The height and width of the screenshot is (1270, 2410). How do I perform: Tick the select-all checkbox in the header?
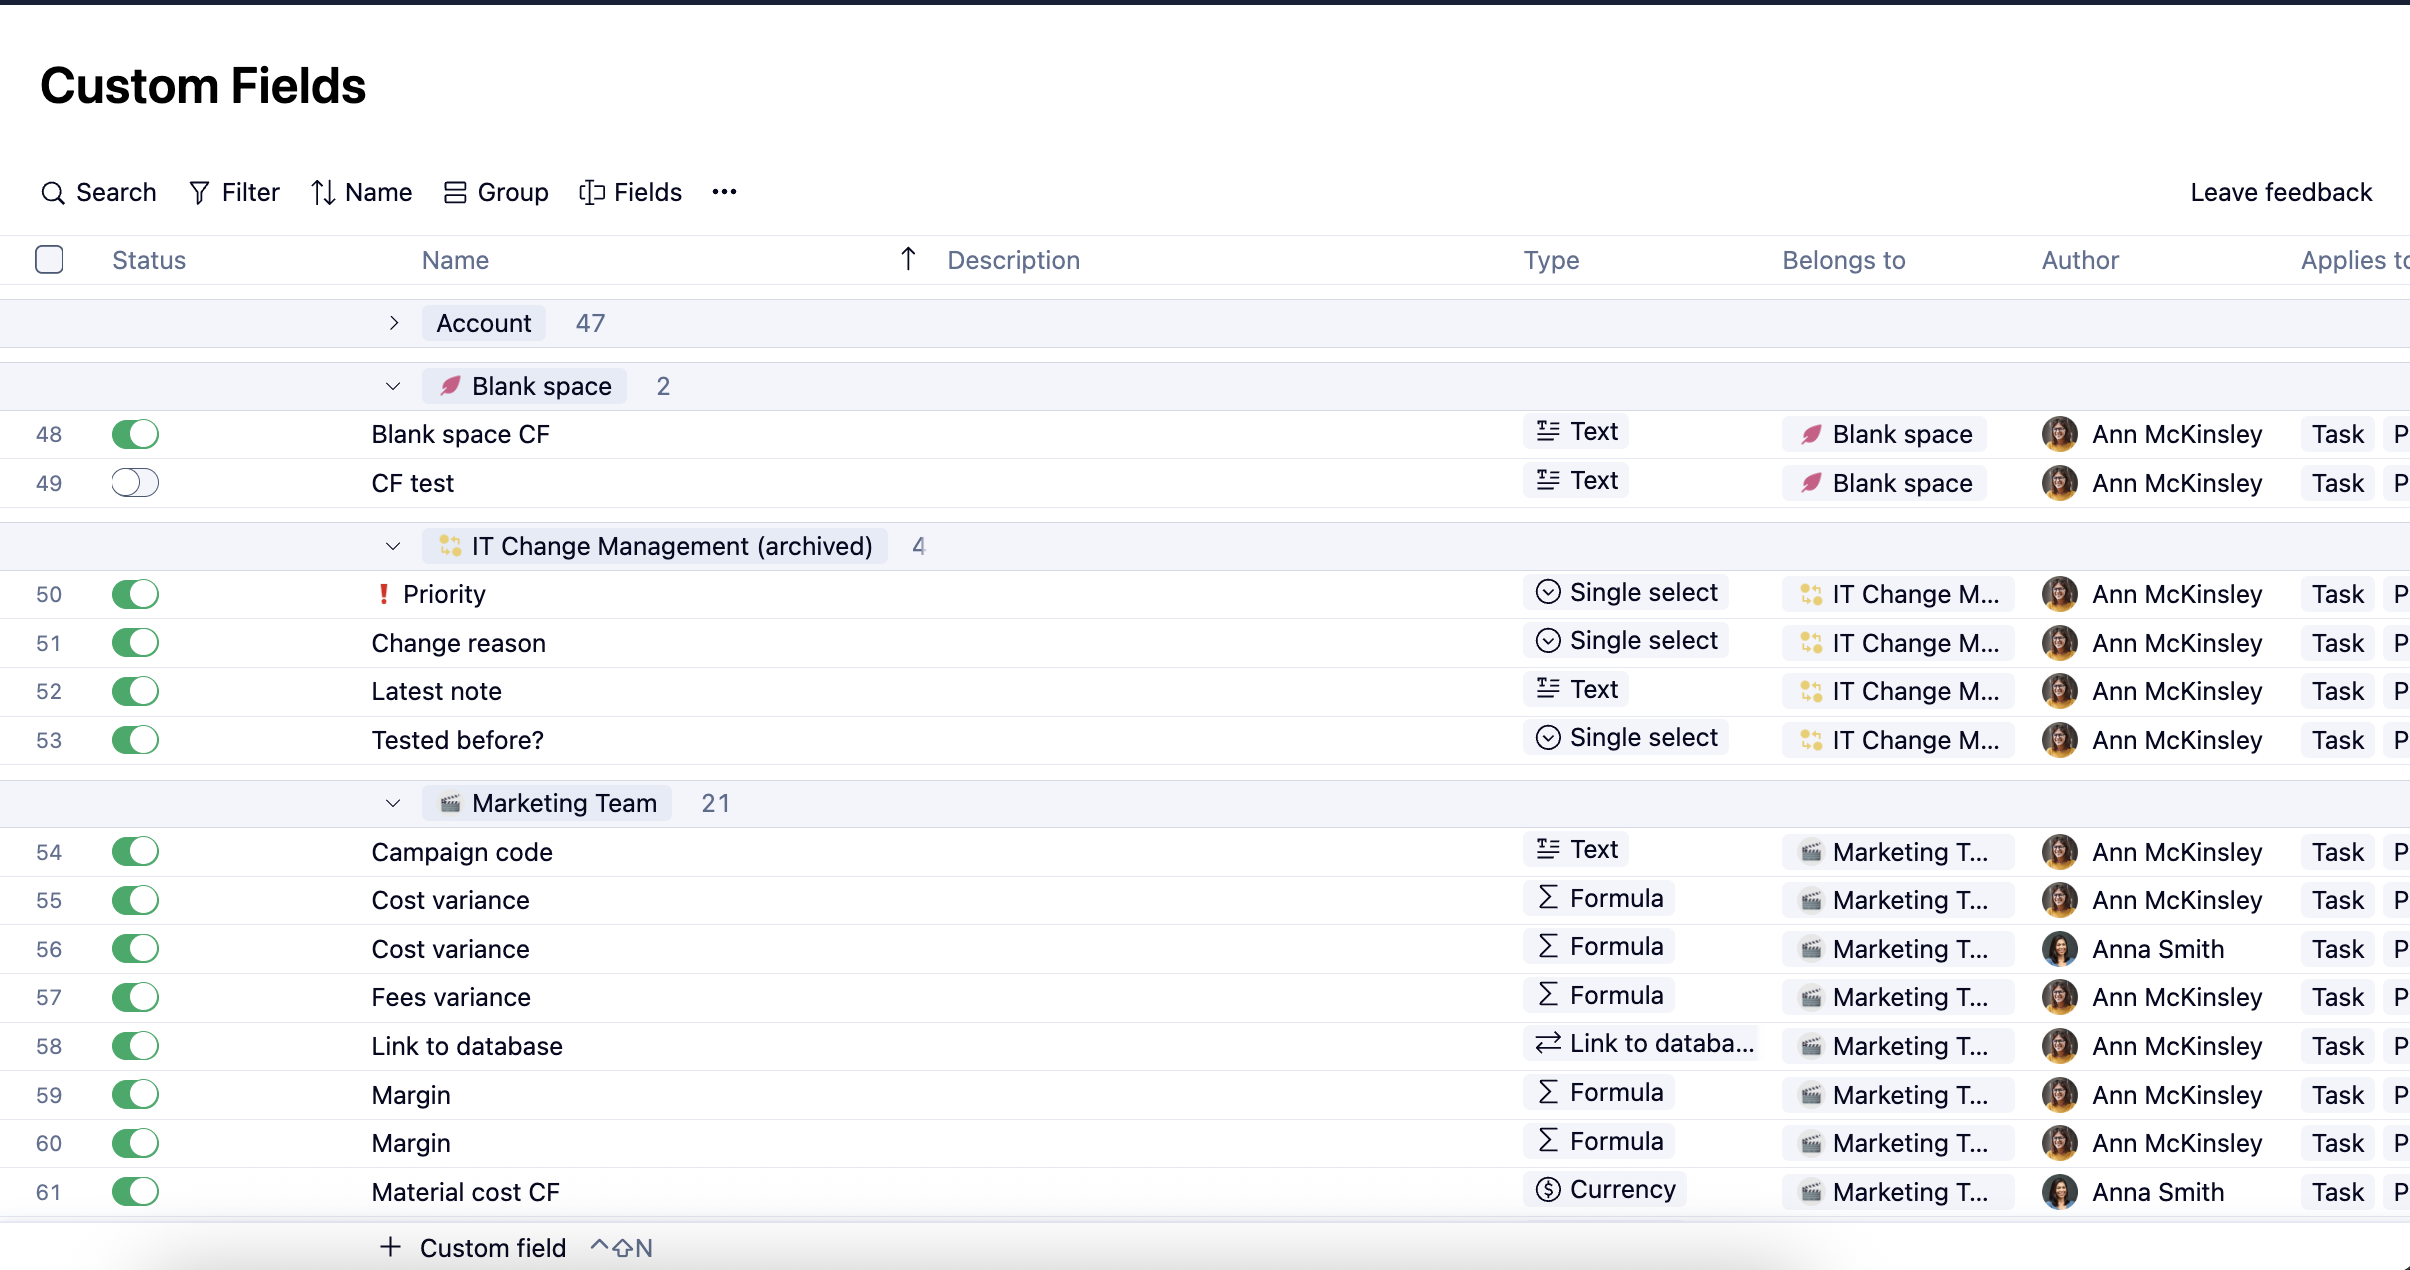coord(49,259)
